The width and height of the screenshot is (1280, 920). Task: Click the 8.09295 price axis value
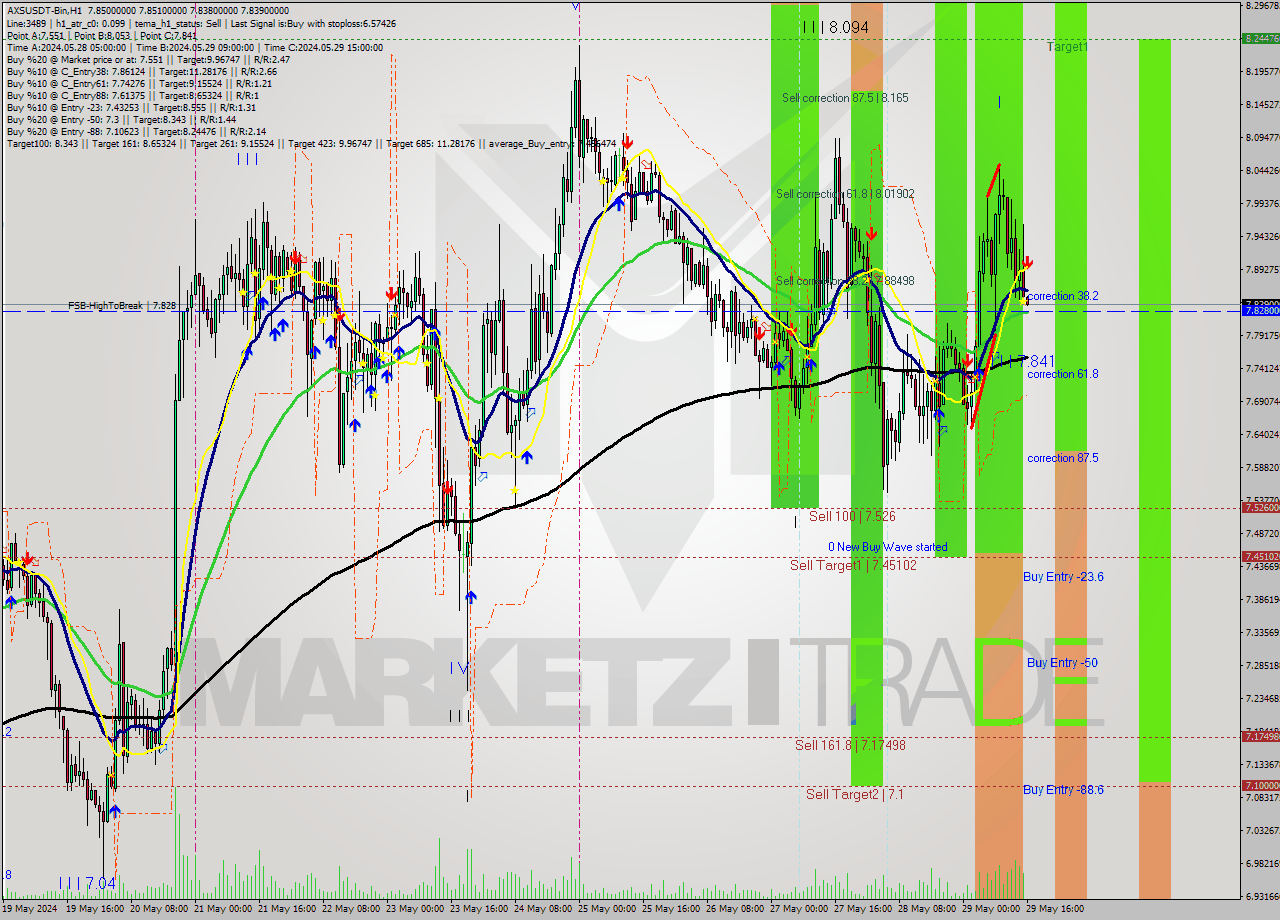click(1261, 138)
